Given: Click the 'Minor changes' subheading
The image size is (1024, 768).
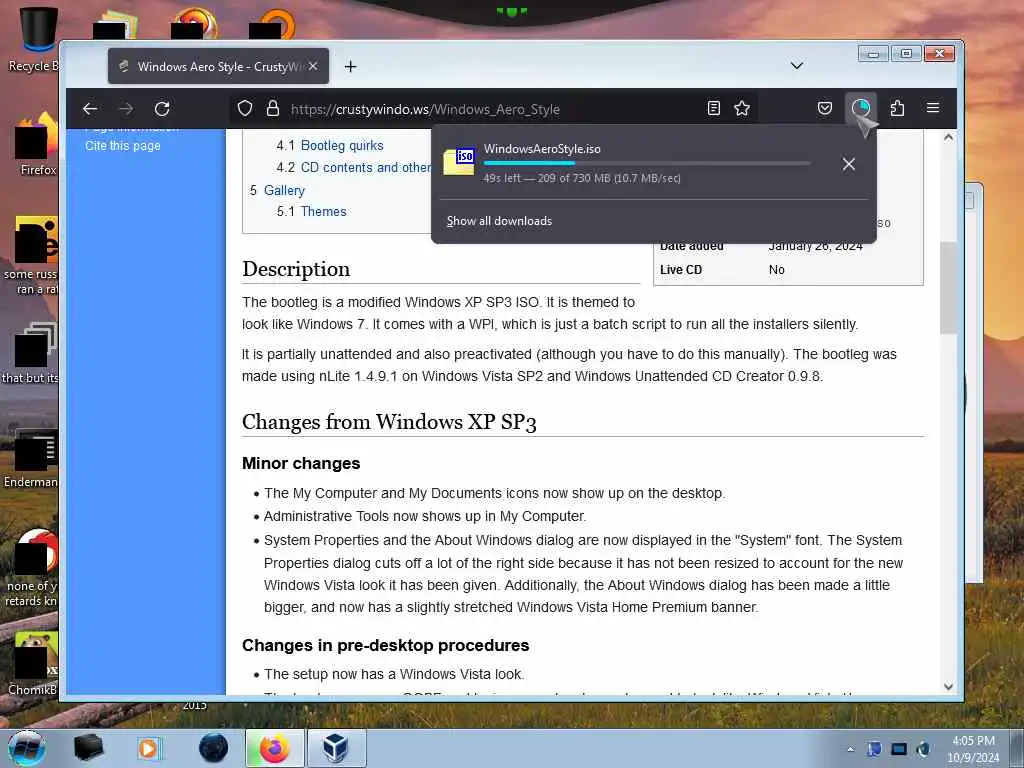Looking at the screenshot, I should tap(301, 463).
